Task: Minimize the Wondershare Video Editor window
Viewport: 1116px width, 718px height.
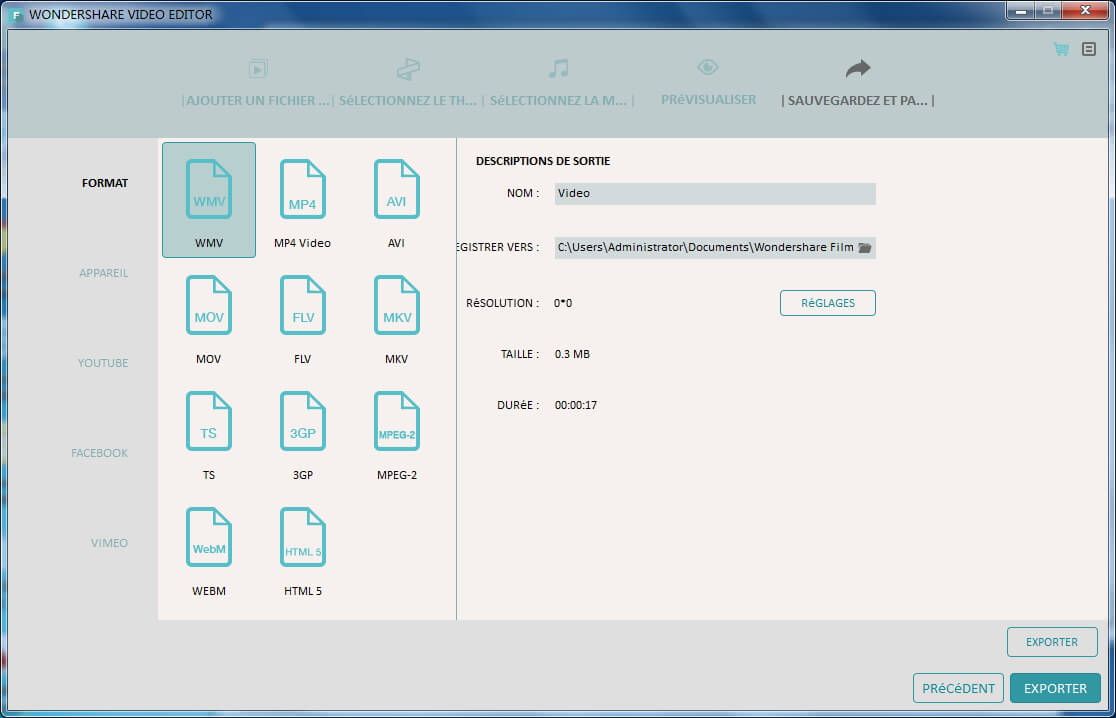Action: point(1020,11)
